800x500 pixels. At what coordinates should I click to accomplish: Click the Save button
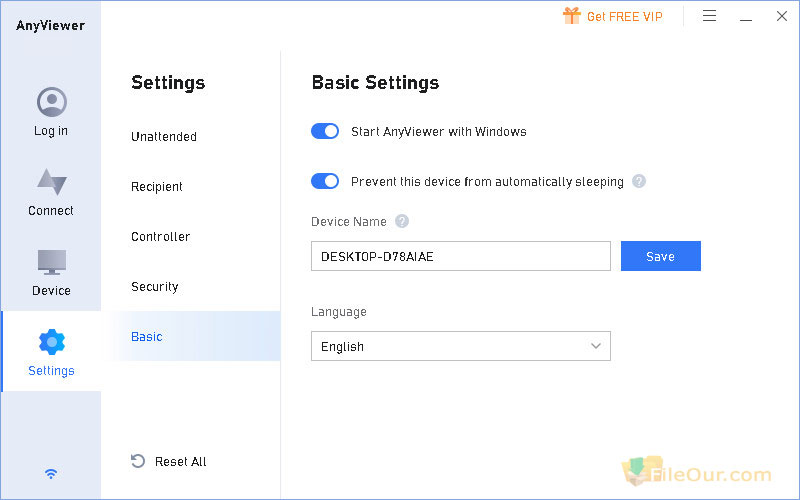(661, 256)
